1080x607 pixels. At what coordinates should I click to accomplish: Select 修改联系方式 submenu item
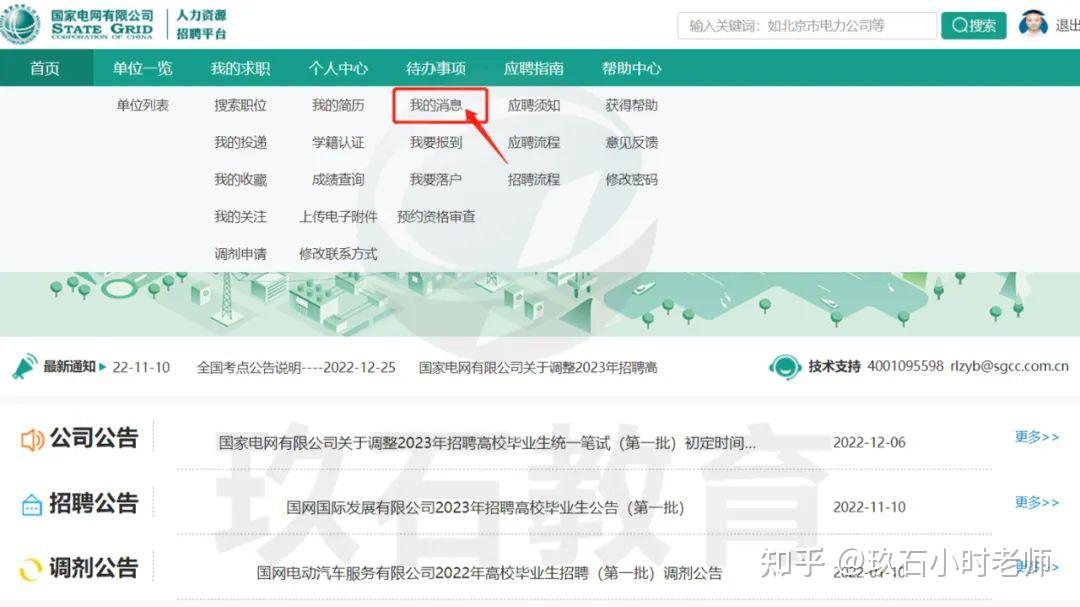pos(338,254)
